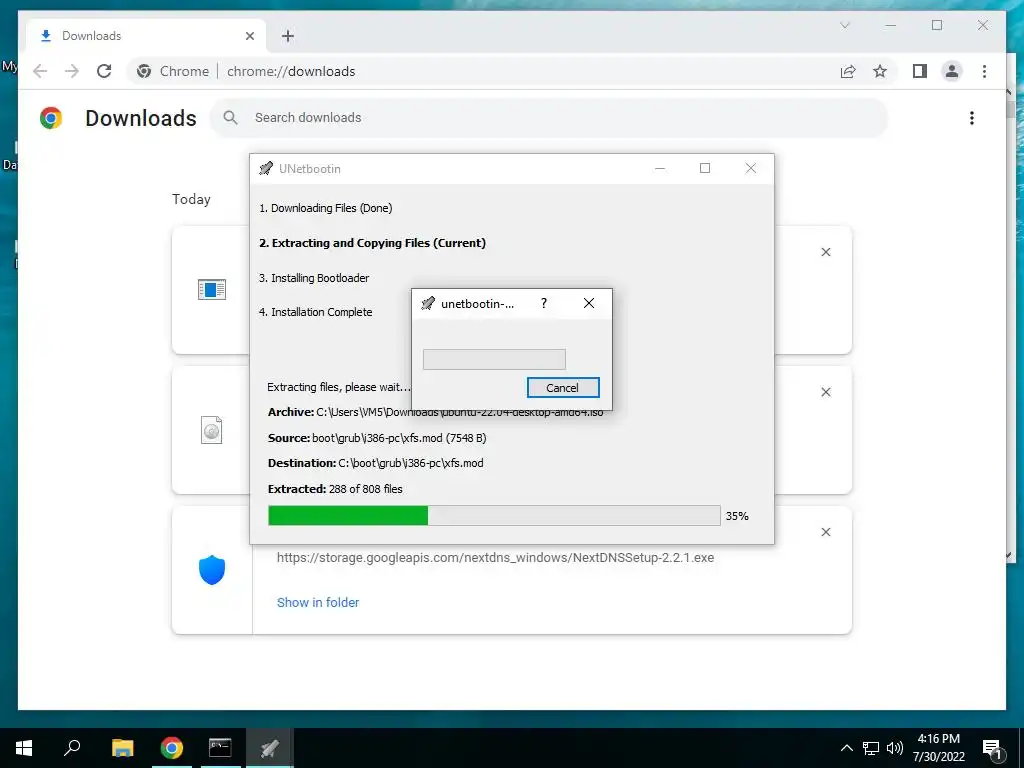The width and height of the screenshot is (1024, 768).
Task: Open network status in system tray
Action: coord(871,748)
